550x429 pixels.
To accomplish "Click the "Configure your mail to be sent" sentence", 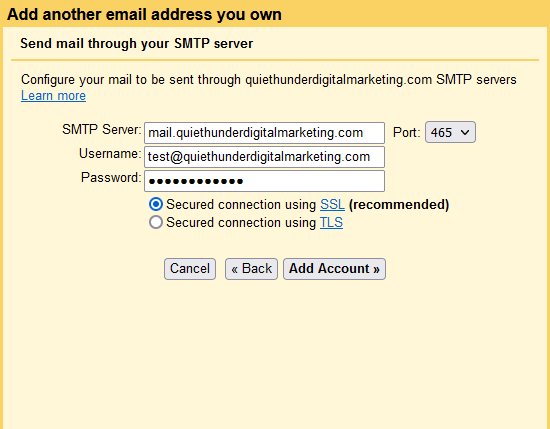I will [269, 80].
